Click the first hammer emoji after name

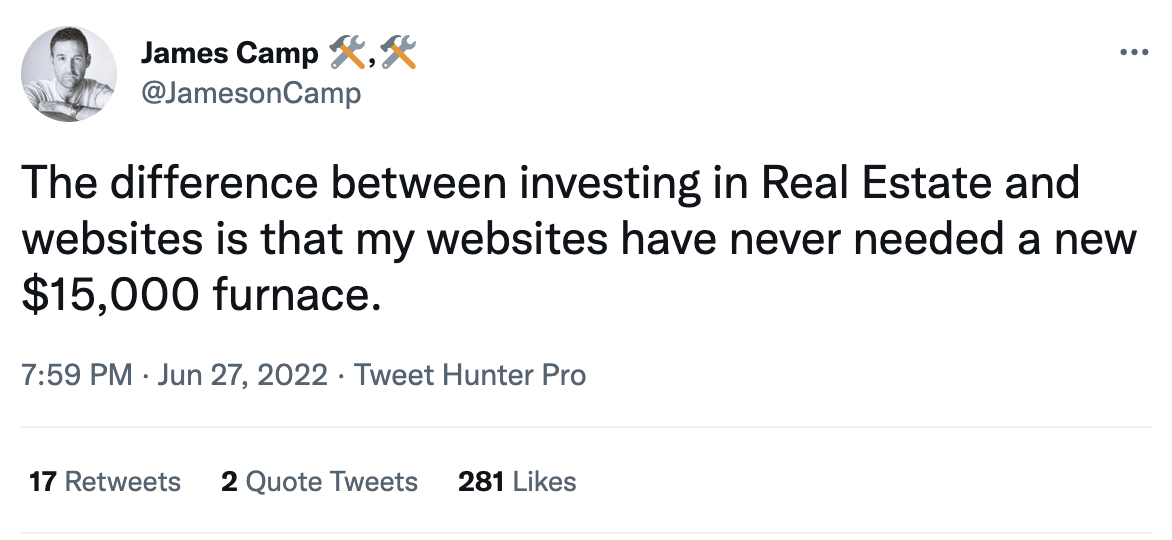(346, 54)
